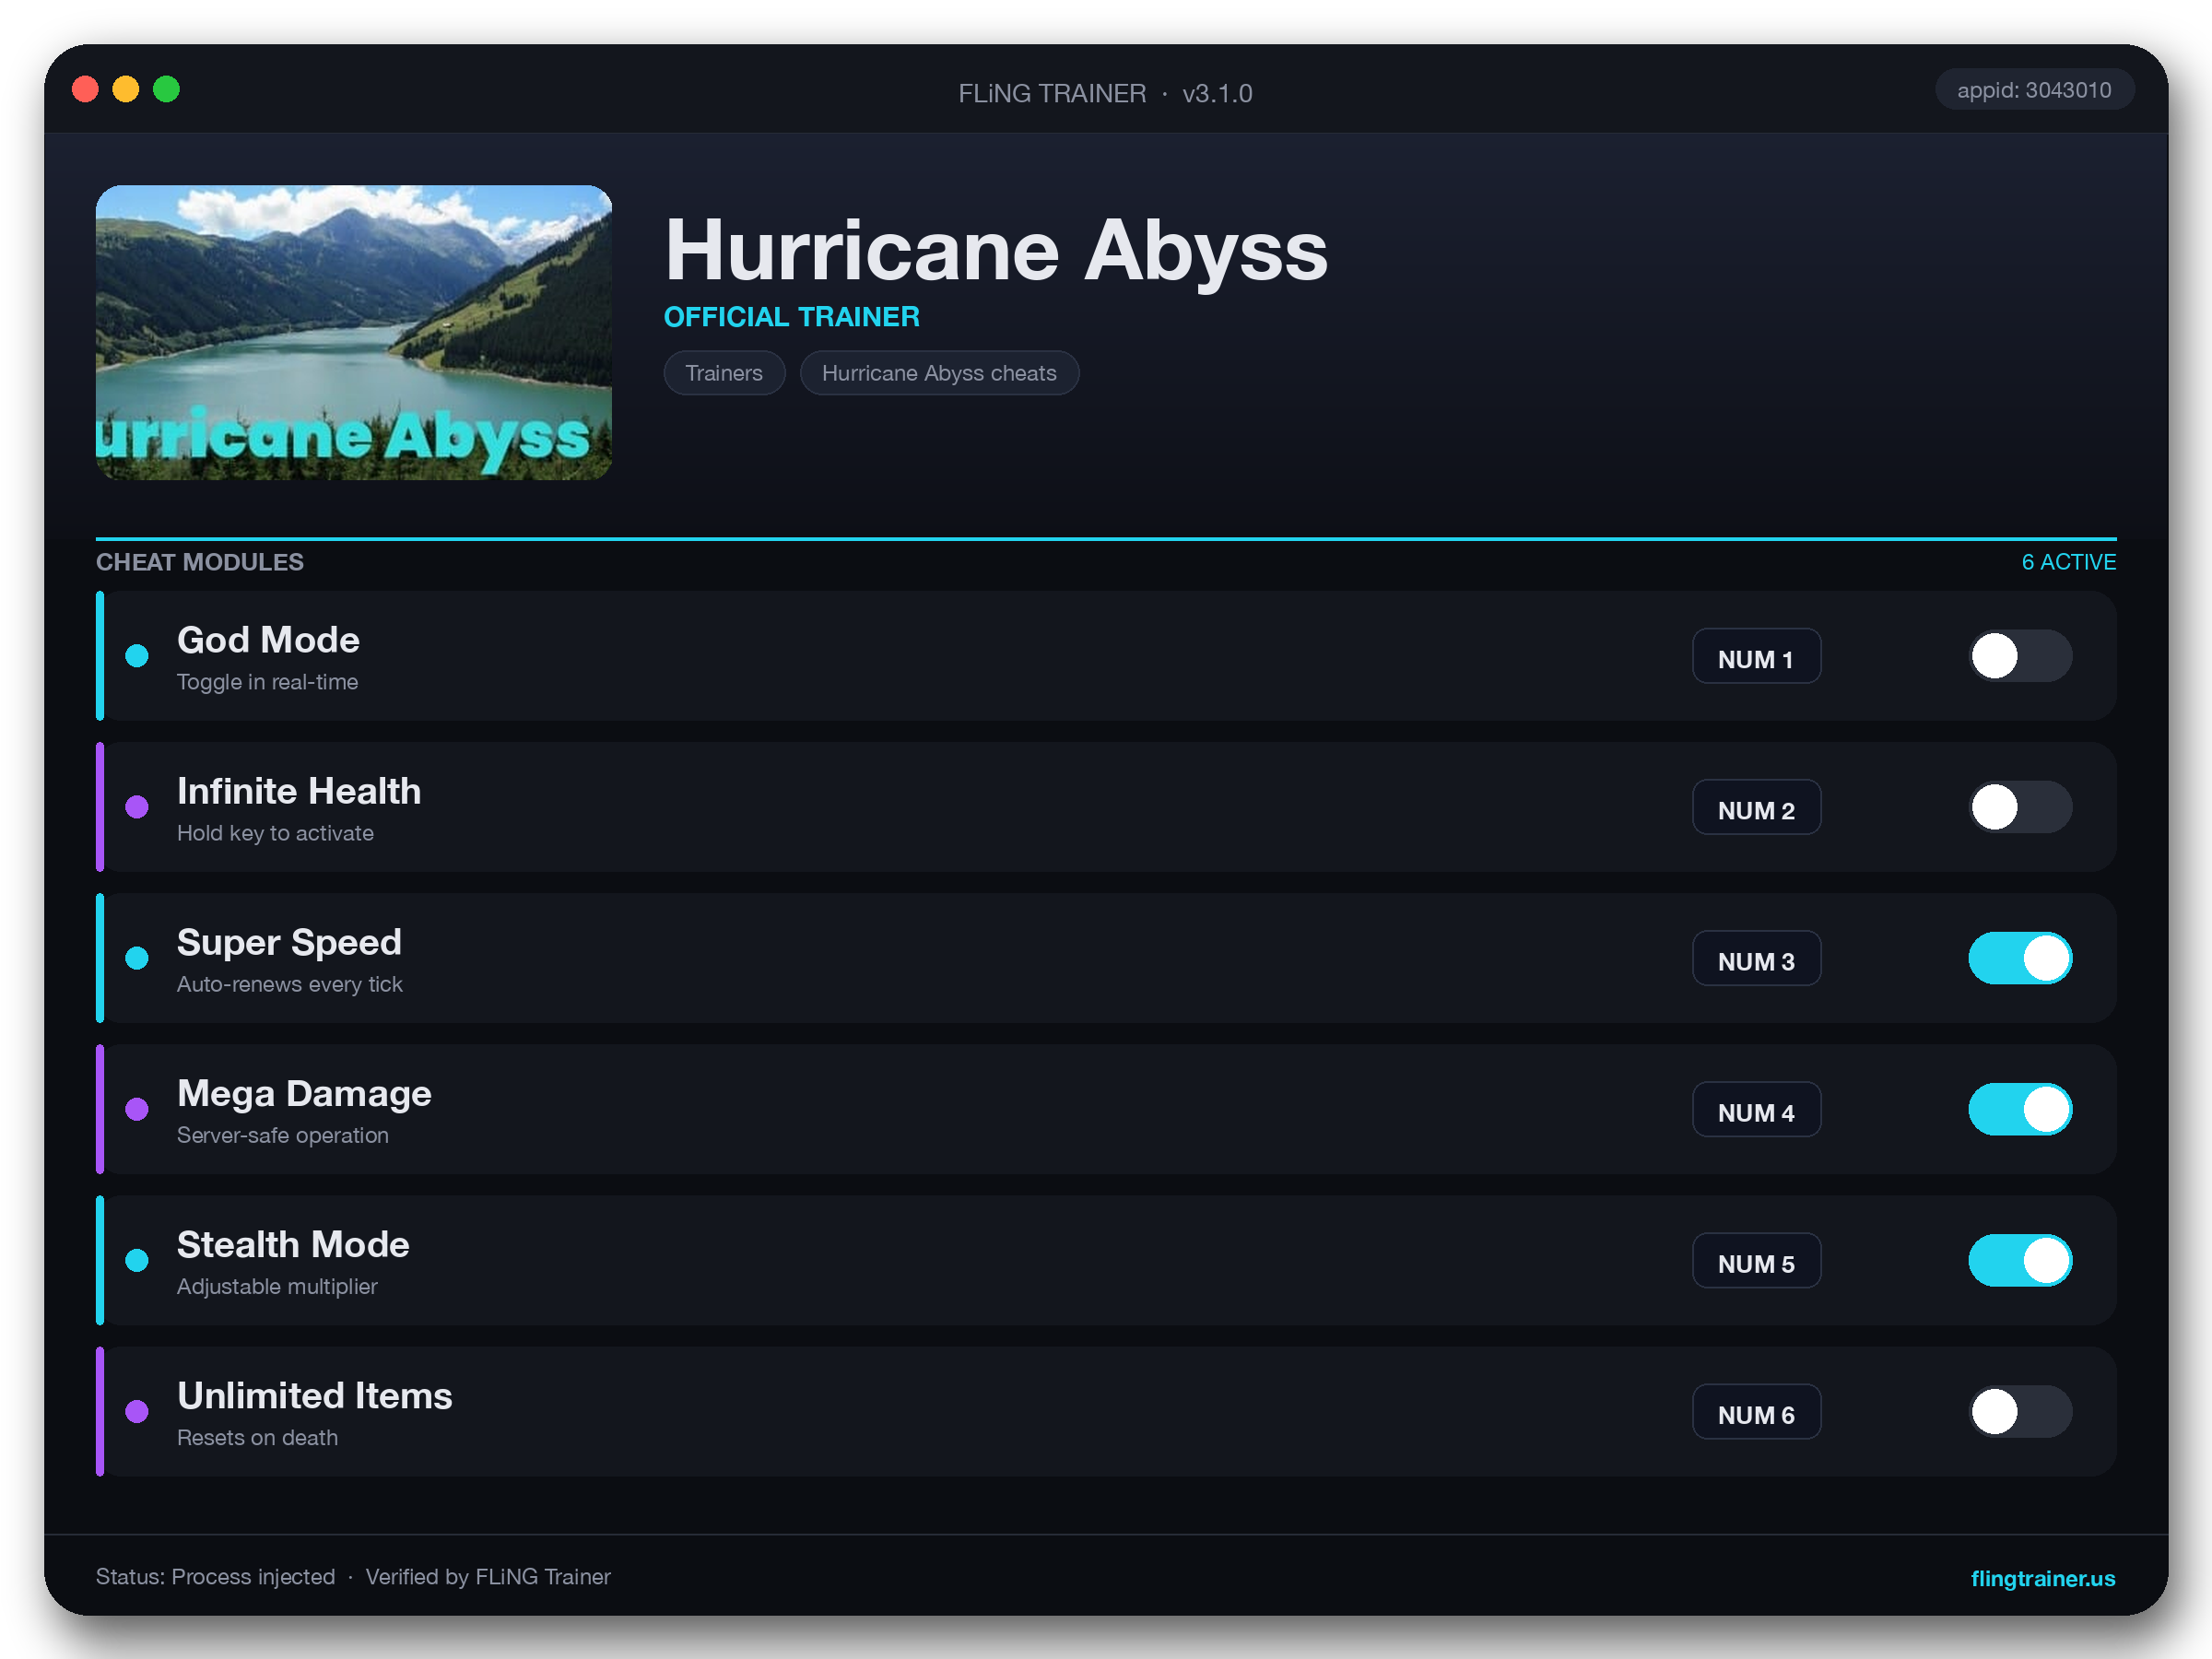Click the yellow minimize window button
This screenshot has width=2212, height=1659.
click(x=126, y=90)
